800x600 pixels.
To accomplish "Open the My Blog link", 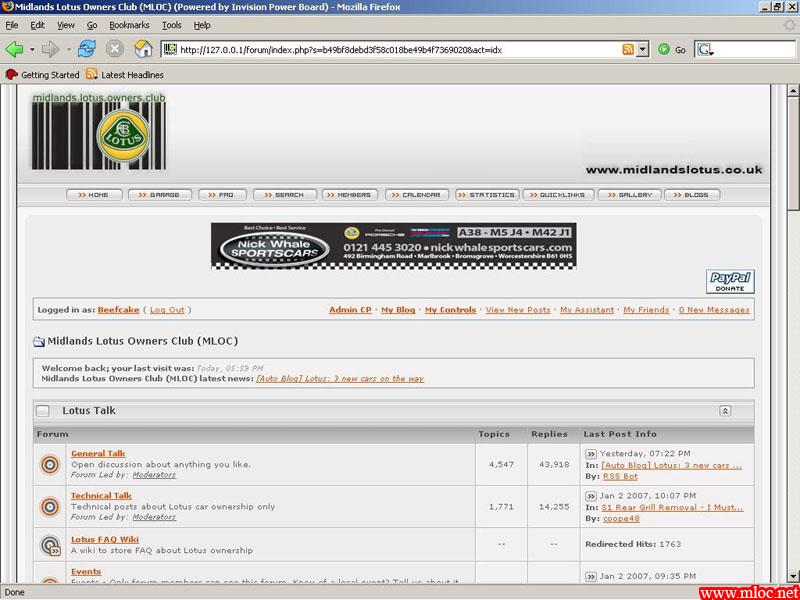I will point(398,310).
